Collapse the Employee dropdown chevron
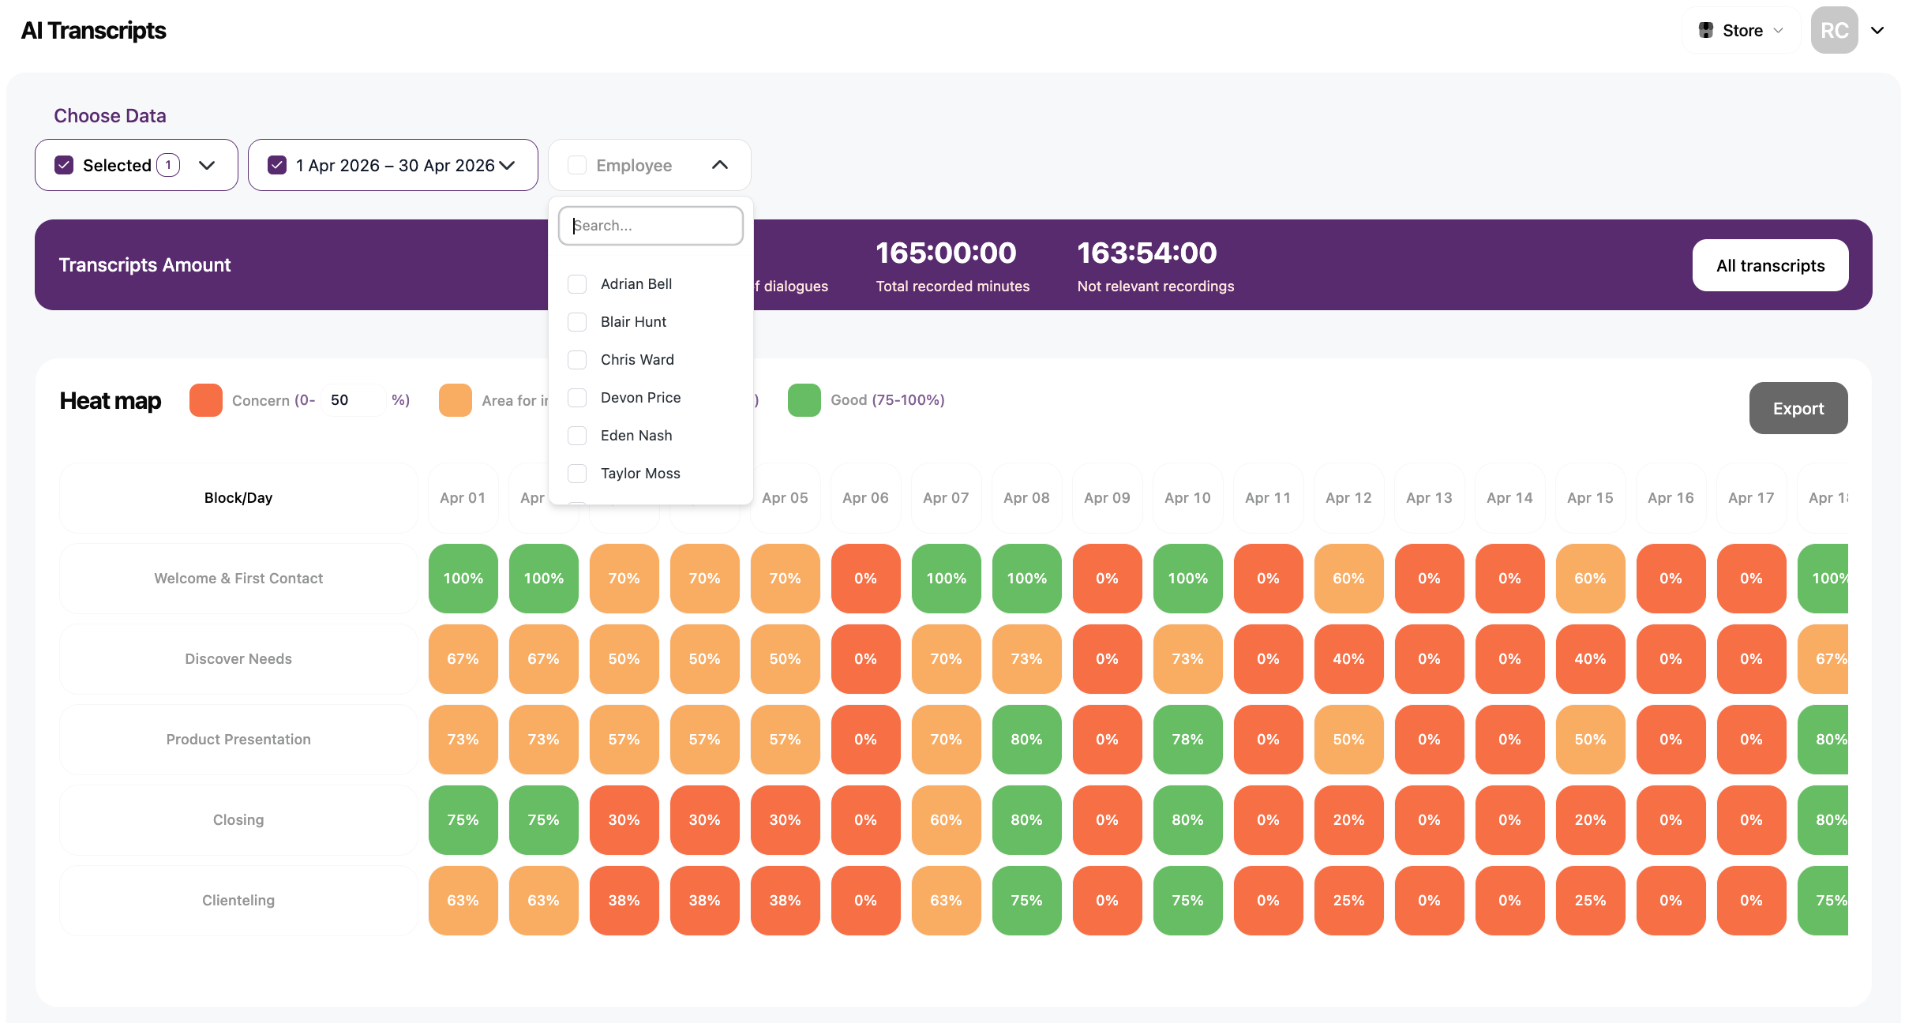Viewport: 1920px width, 1023px height. coord(720,165)
